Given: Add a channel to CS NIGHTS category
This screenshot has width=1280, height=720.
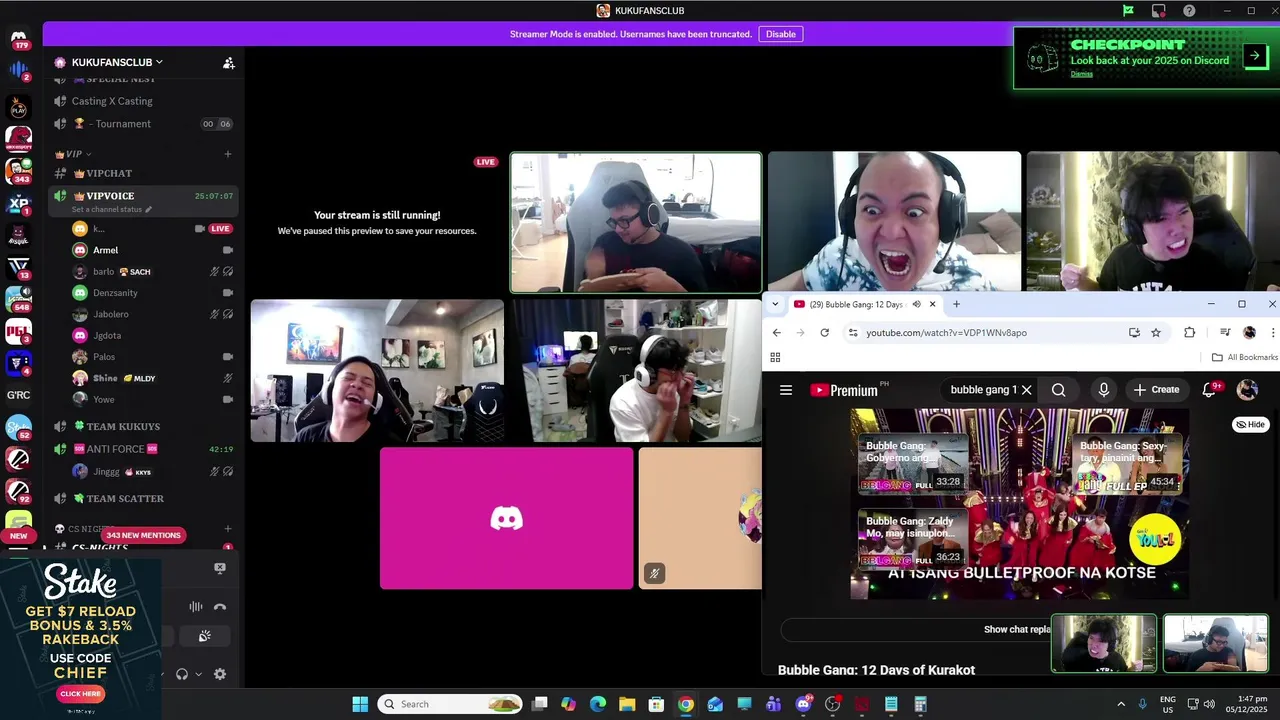Looking at the screenshot, I should (x=228, y=528).
